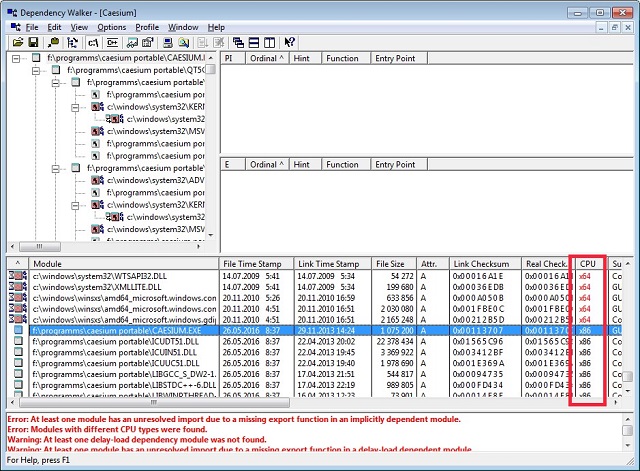This screenshot has height=471, width=640.
Task: Click the module icon of ICUDT51.DLL row
Action: (x=18, y=341)
